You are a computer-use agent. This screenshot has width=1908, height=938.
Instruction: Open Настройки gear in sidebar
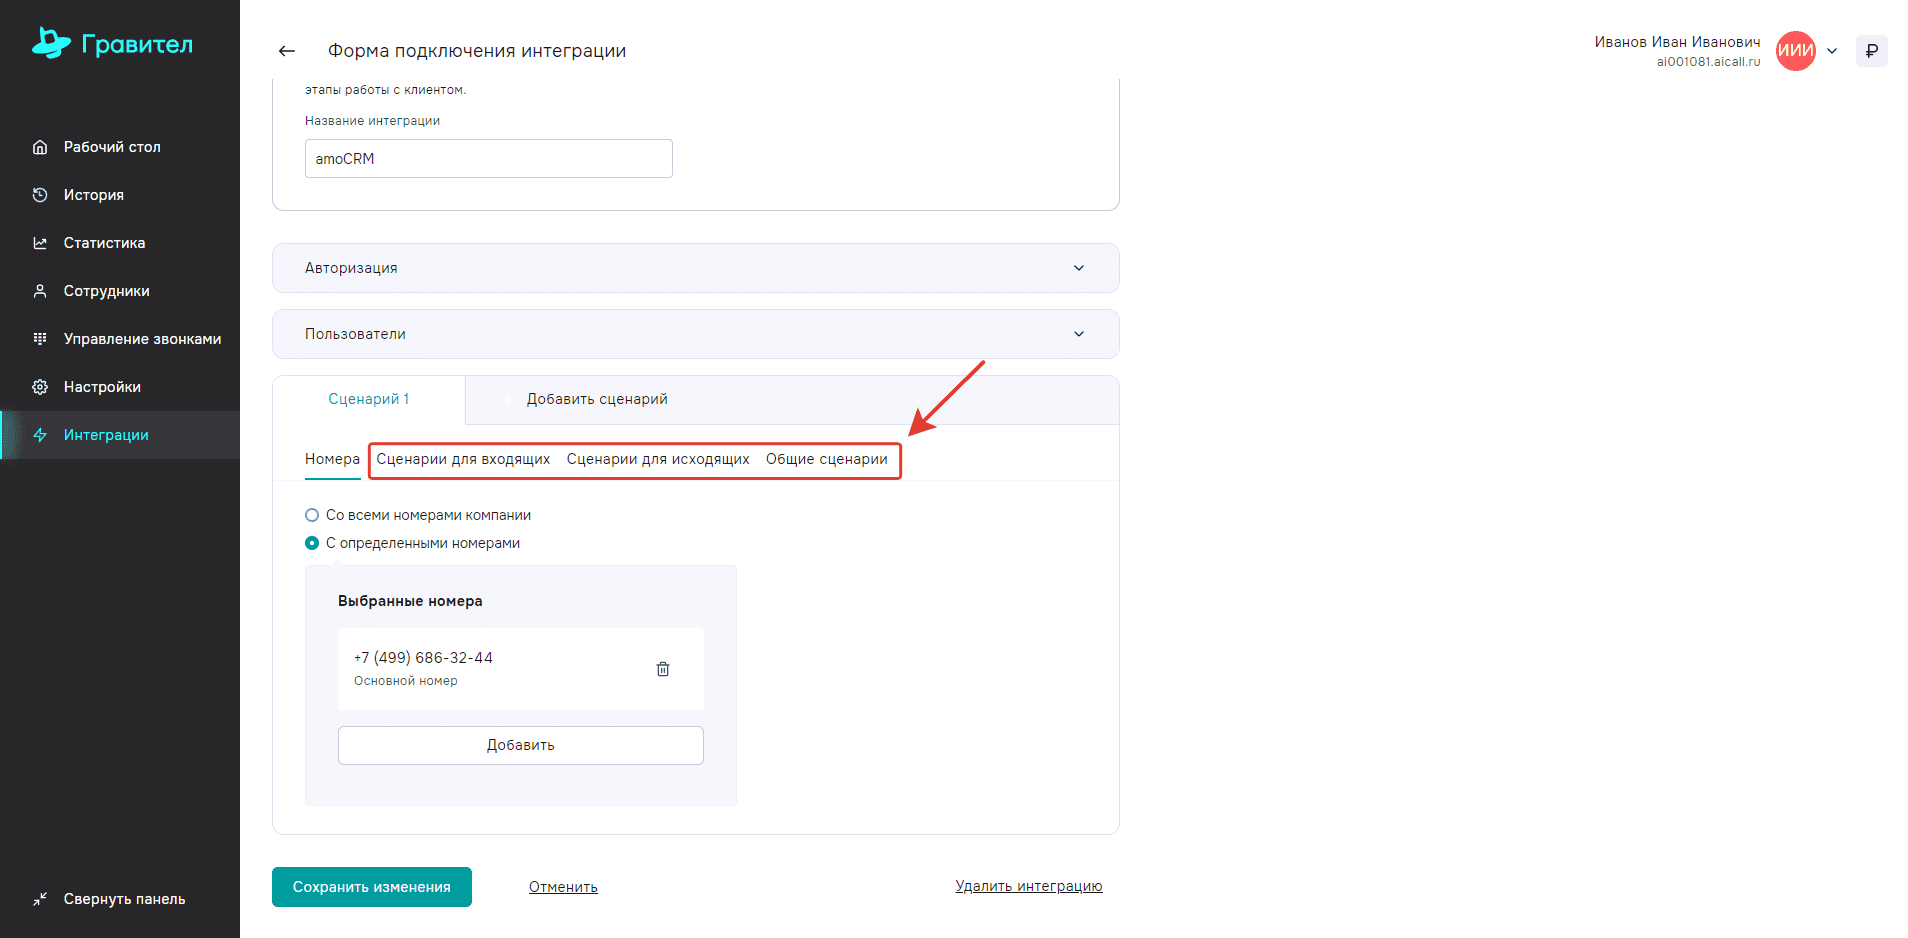(x=40, y=387)
